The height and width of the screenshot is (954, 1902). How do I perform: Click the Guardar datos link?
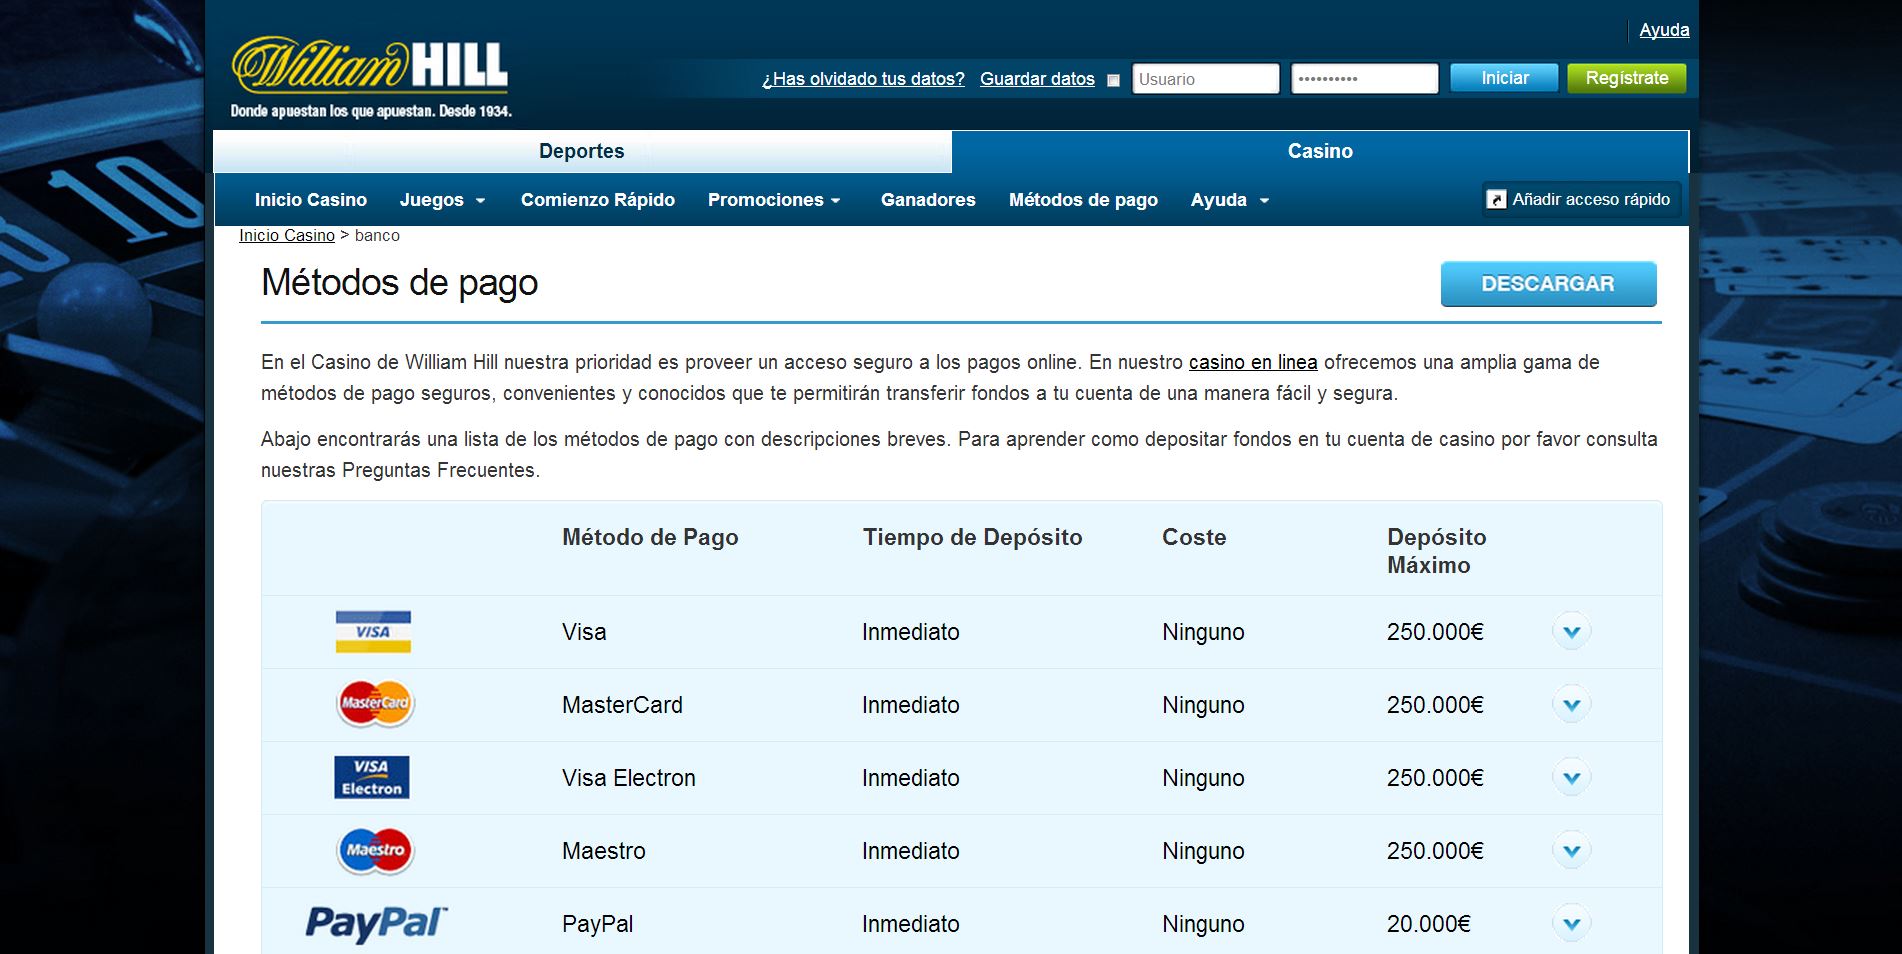pos(1037,79)
